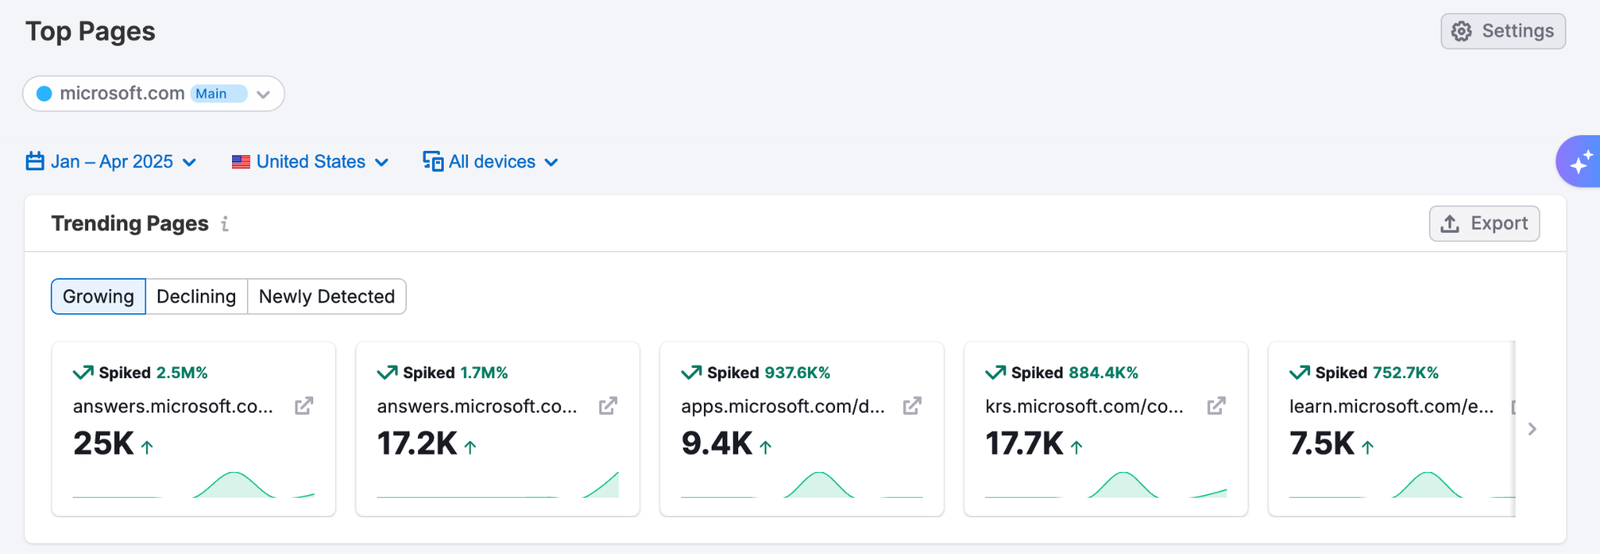Click the sparkline chart on the 9.4K card
This screenshot has width=1600, height=554.
802,484
